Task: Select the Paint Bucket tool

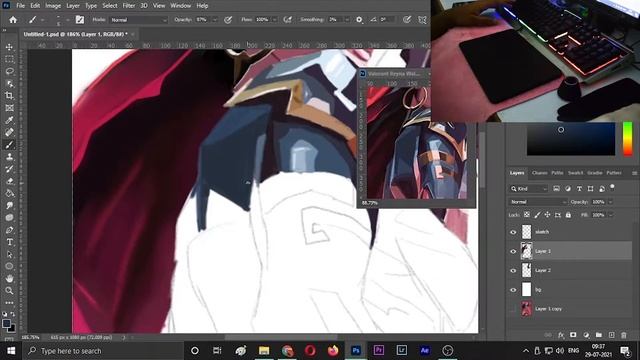Action: [9, 193]
